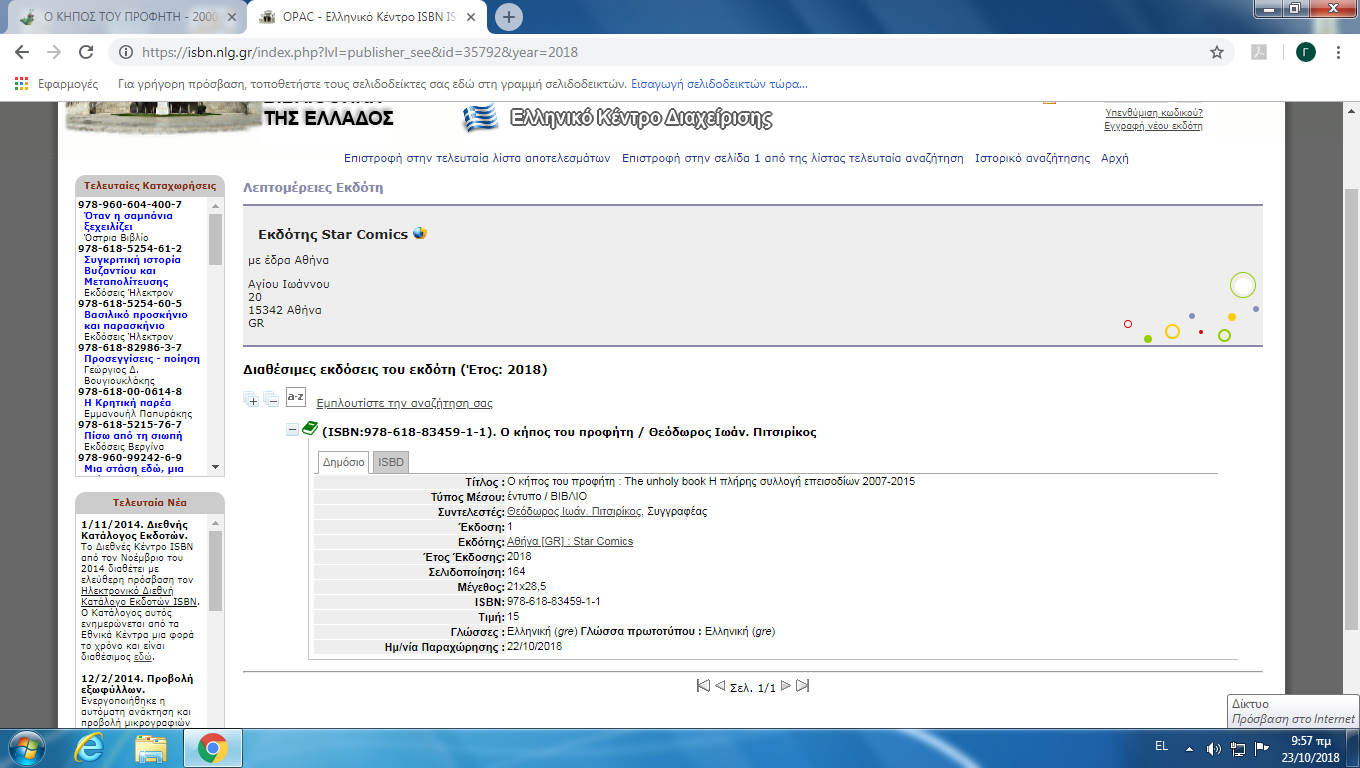Viewport: 1360px width, 768px height.
Task: Go to the last results page arrow
Action: pos(802,686)
